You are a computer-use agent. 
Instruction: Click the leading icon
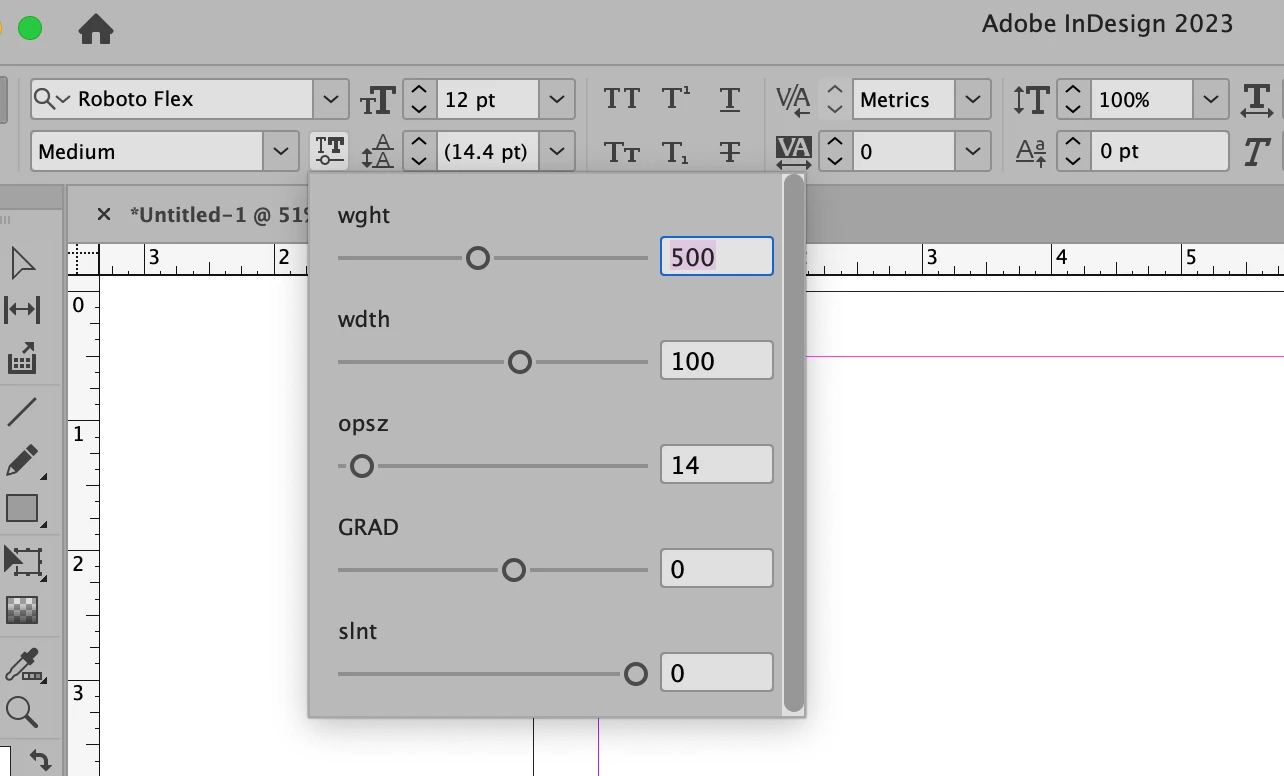point(377,151)
